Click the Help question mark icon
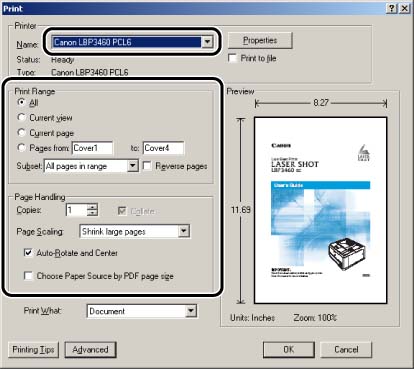Viewport: 414px width, 369px height. 392,8
